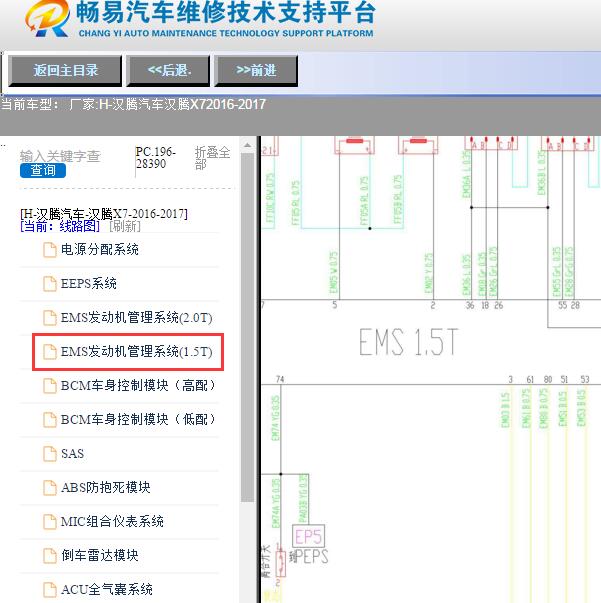Viewport: 601px width, 603px height.
Task: Click document icon beside BCM高配 entry
Action: pos(50,385)
